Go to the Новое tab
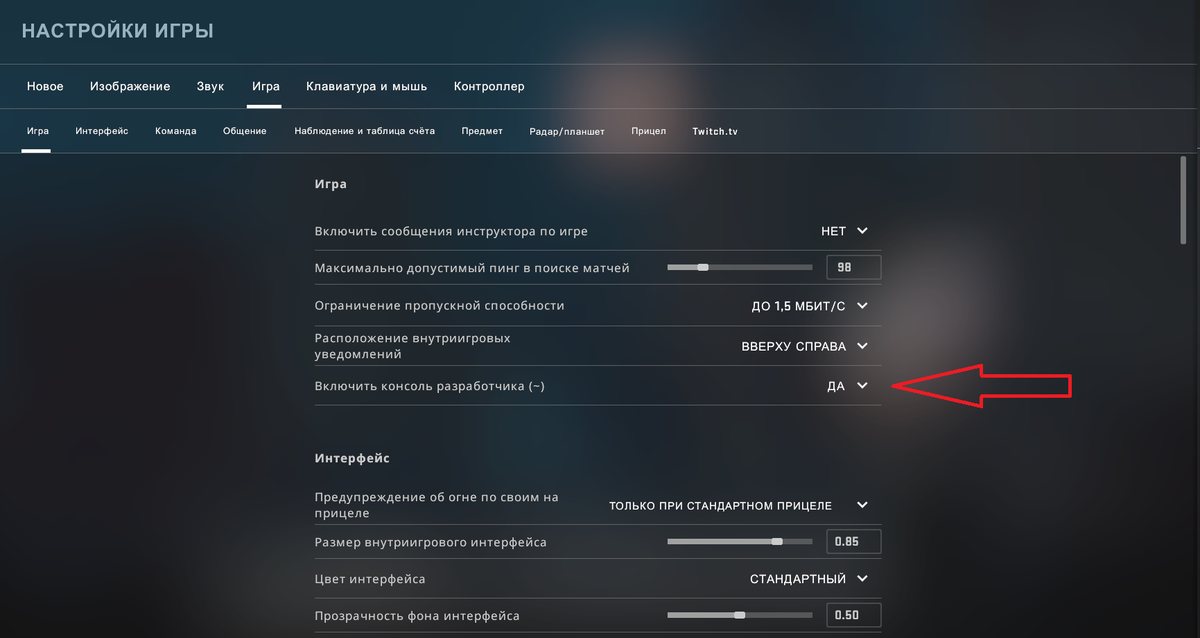 pos(45,87)
